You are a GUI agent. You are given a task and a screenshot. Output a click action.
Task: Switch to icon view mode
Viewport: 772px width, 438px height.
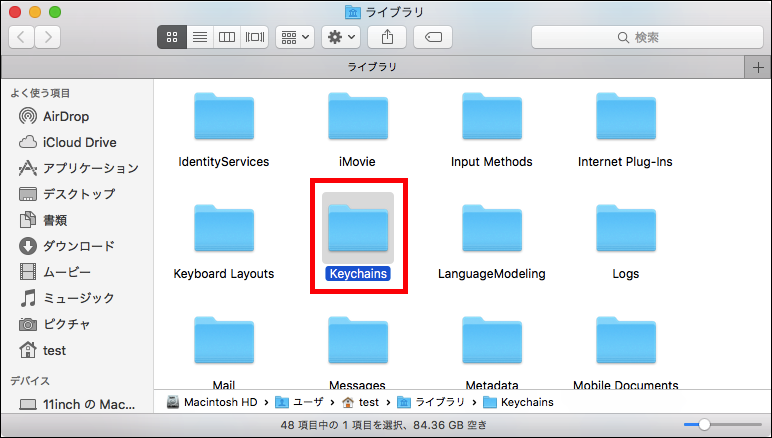point(172,37)
